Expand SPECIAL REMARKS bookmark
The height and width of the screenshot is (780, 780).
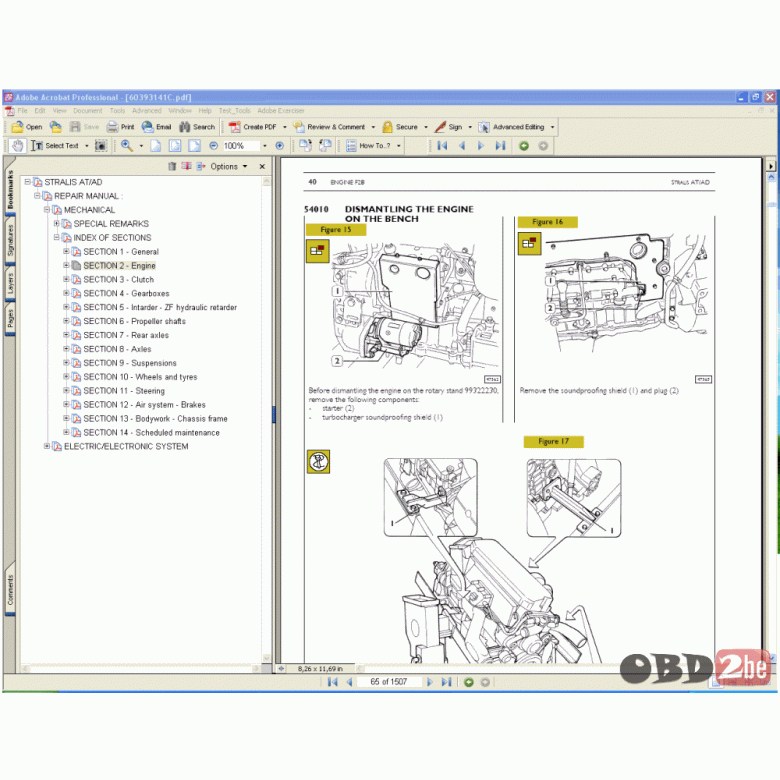(57, 224)
